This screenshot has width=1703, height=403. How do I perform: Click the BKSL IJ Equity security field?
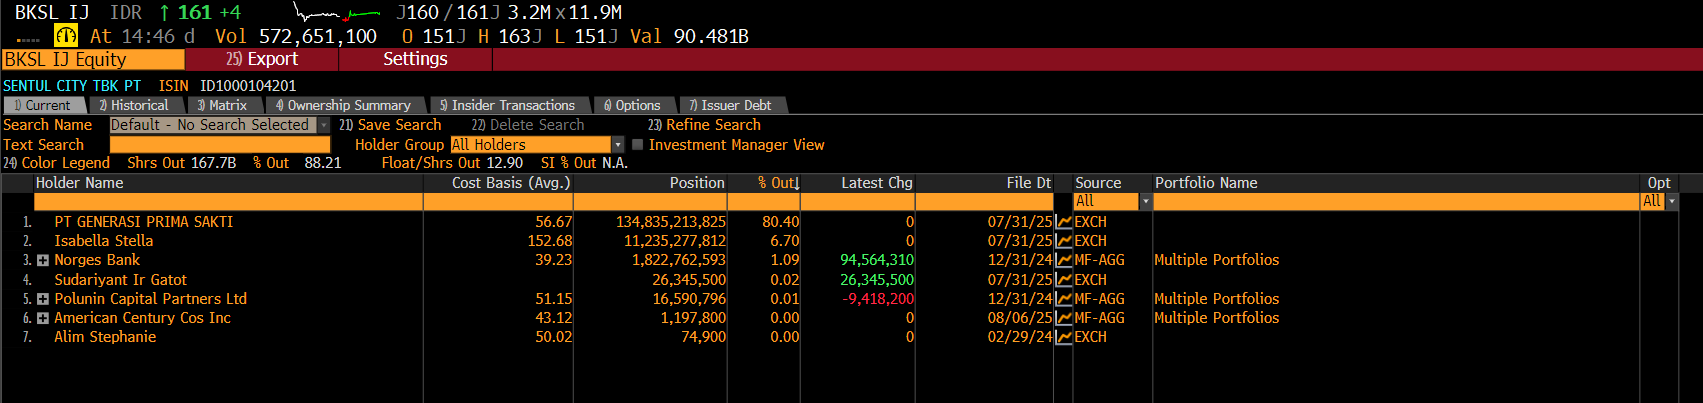pyautogui.click(x=93, y=59)
